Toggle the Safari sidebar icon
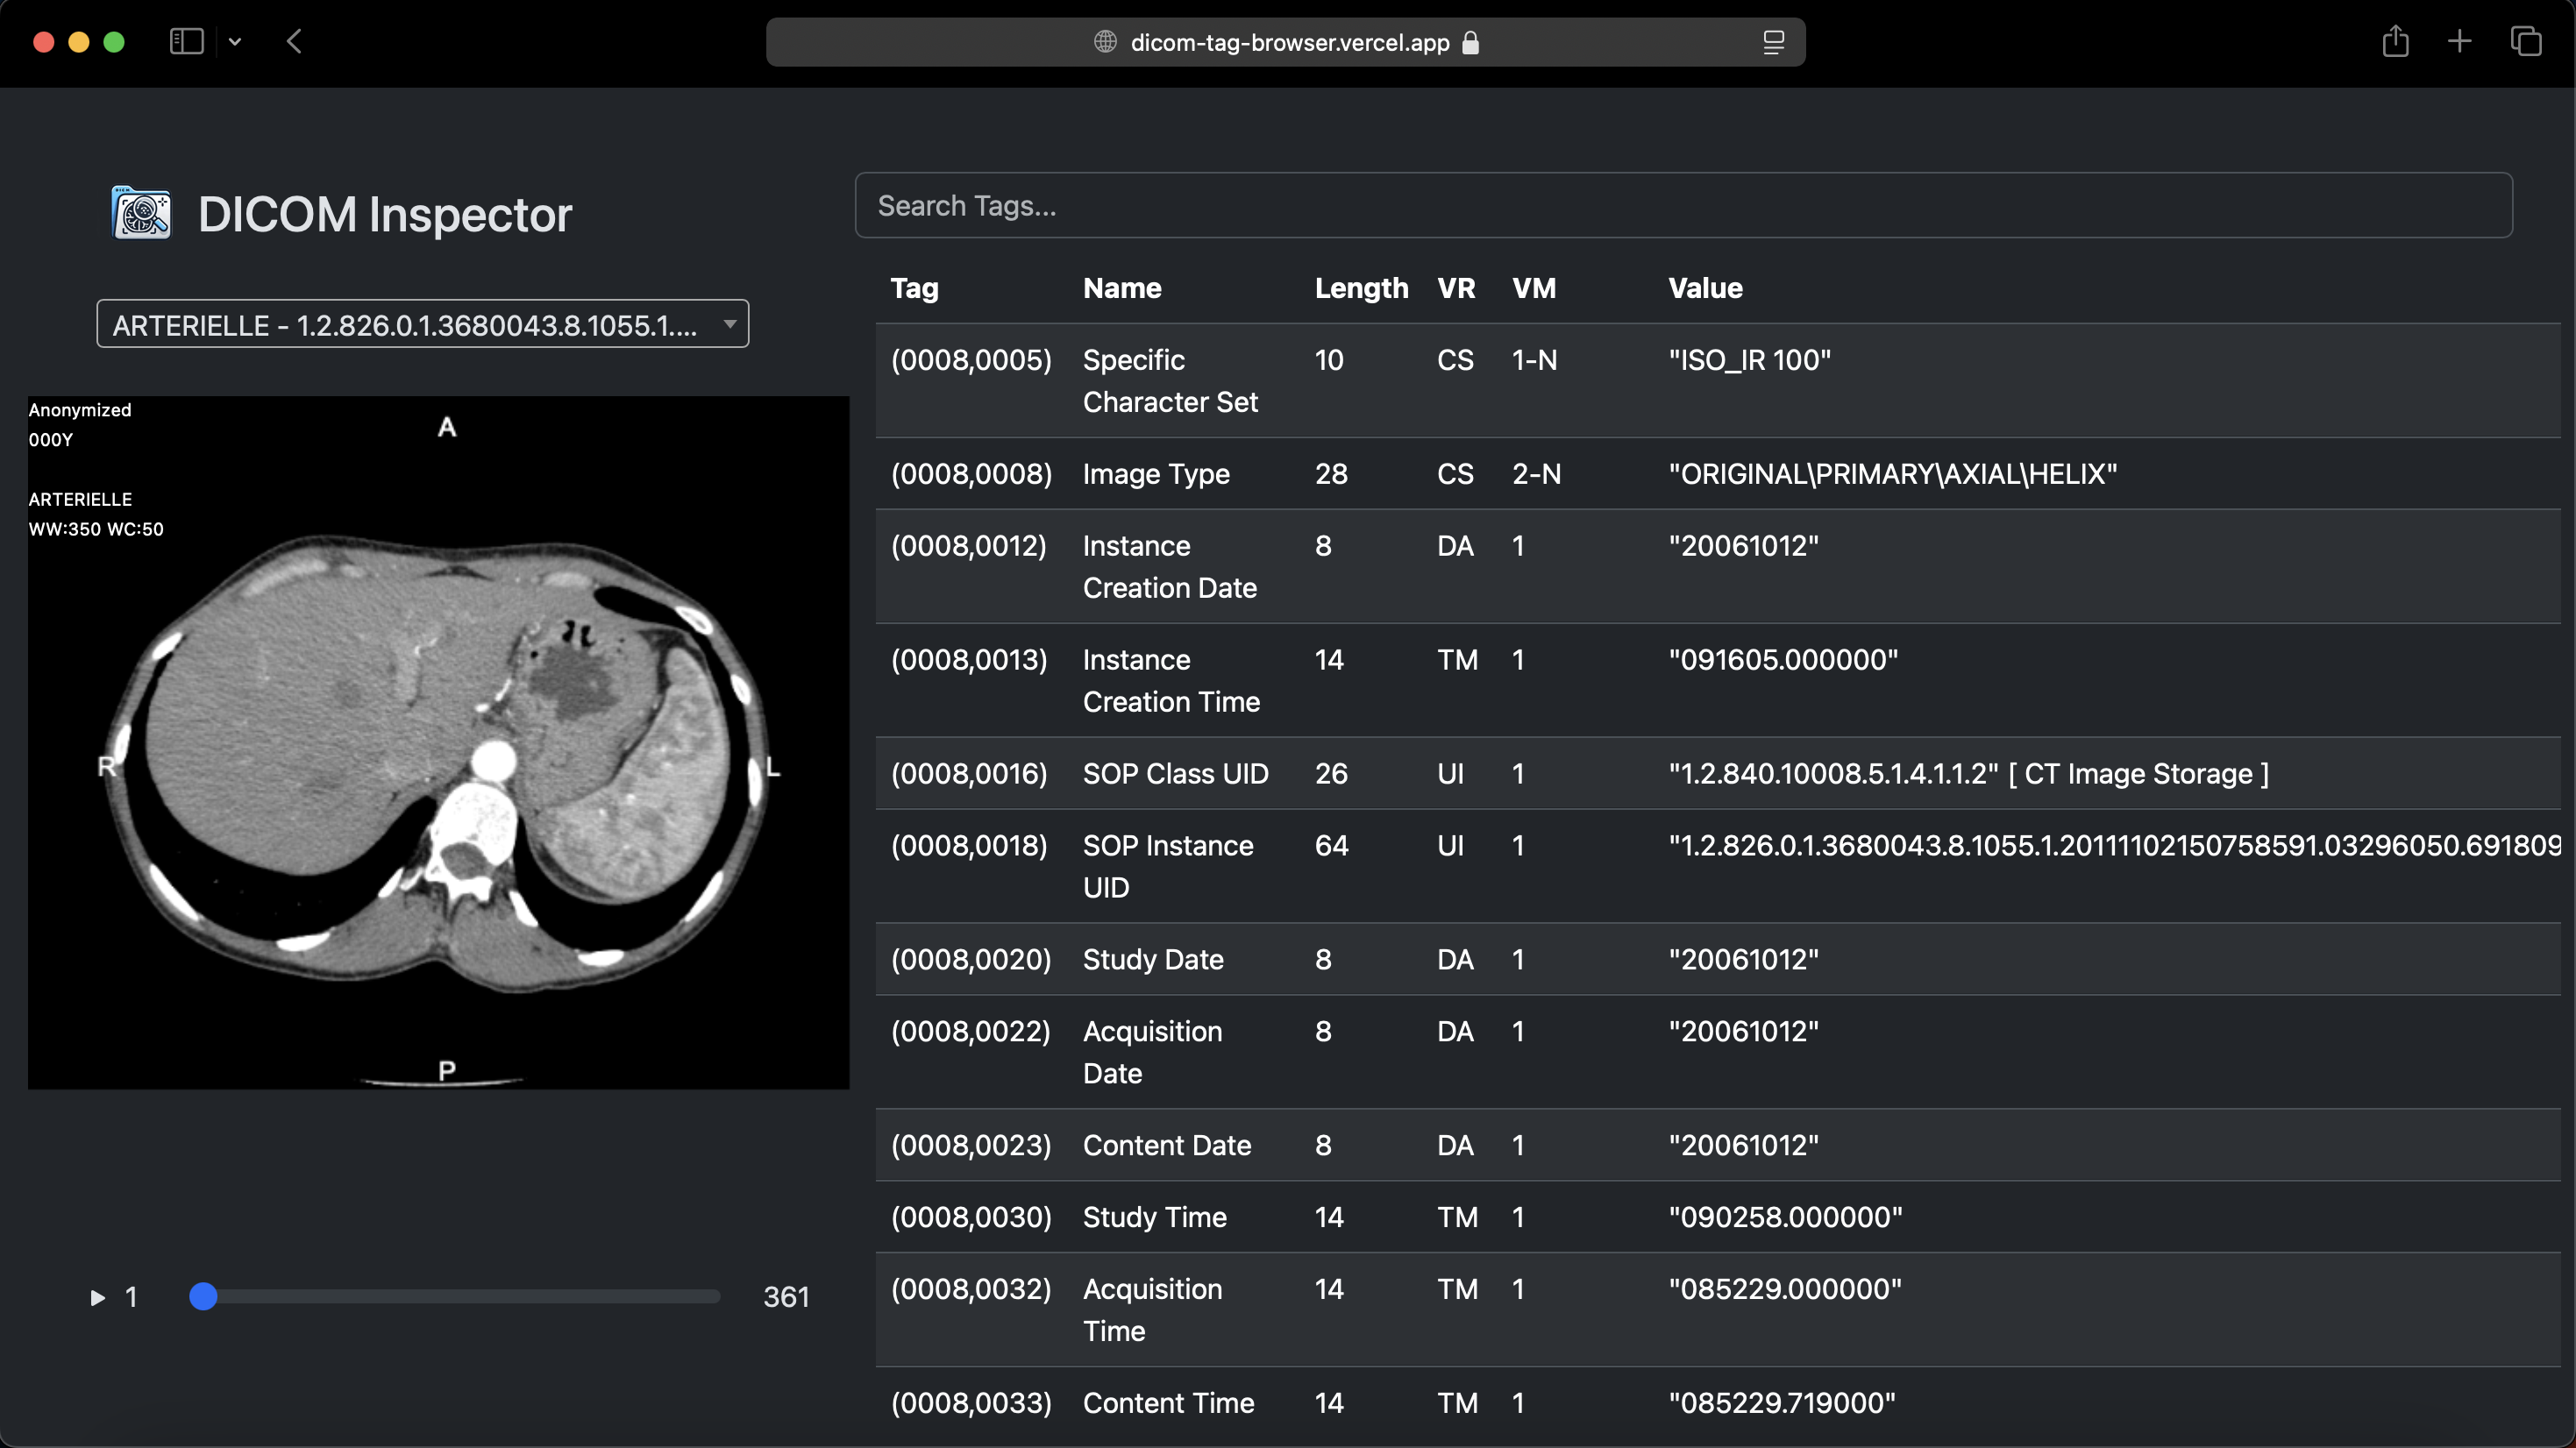The height and width of the screenshot is (1448, 2576). click(x=186, y=41)
